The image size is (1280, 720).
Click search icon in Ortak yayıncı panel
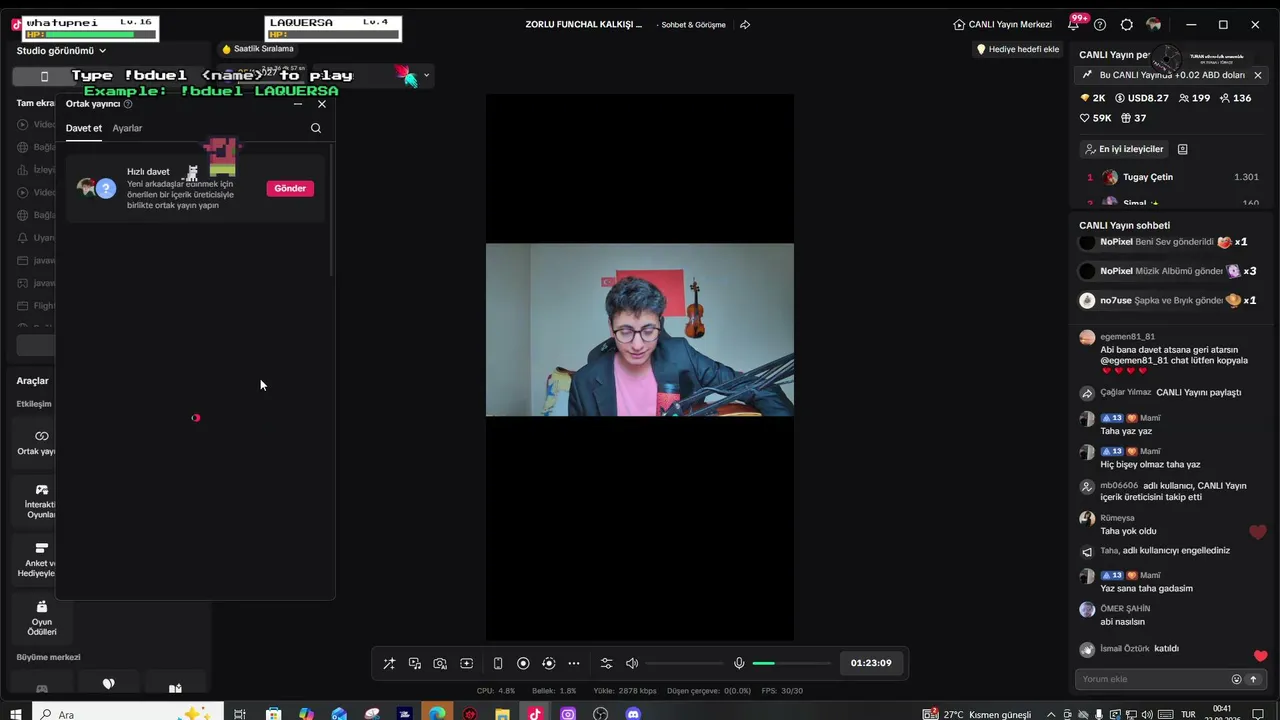click(x=316, y=128)
